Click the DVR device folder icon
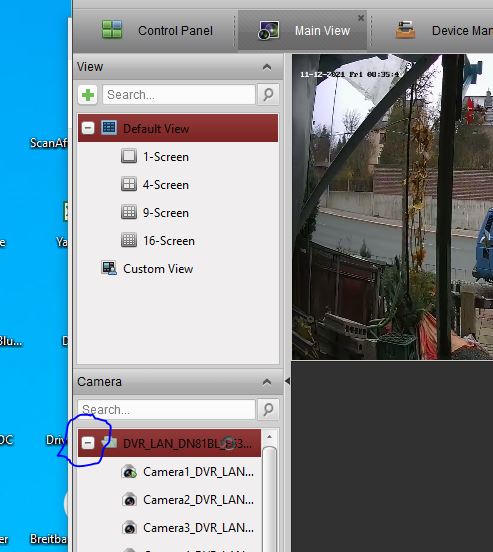 pos(109,442)
